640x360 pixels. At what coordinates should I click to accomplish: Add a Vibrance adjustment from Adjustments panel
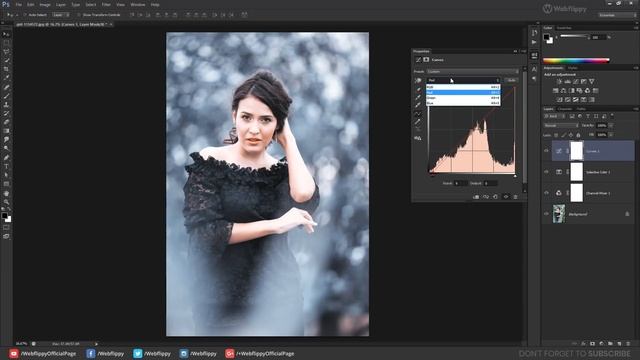592,82
